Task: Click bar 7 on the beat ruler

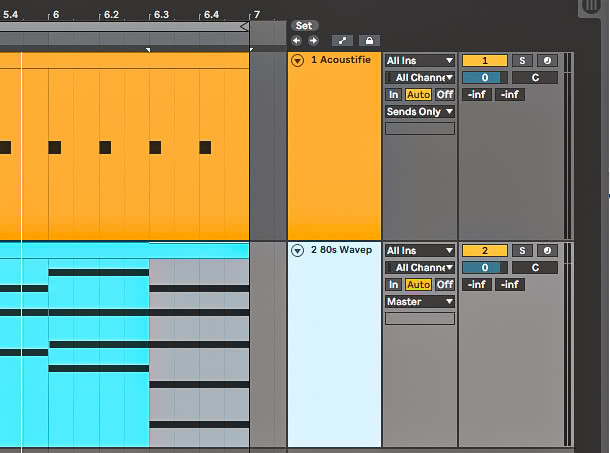Action: (x=257, y=15)
